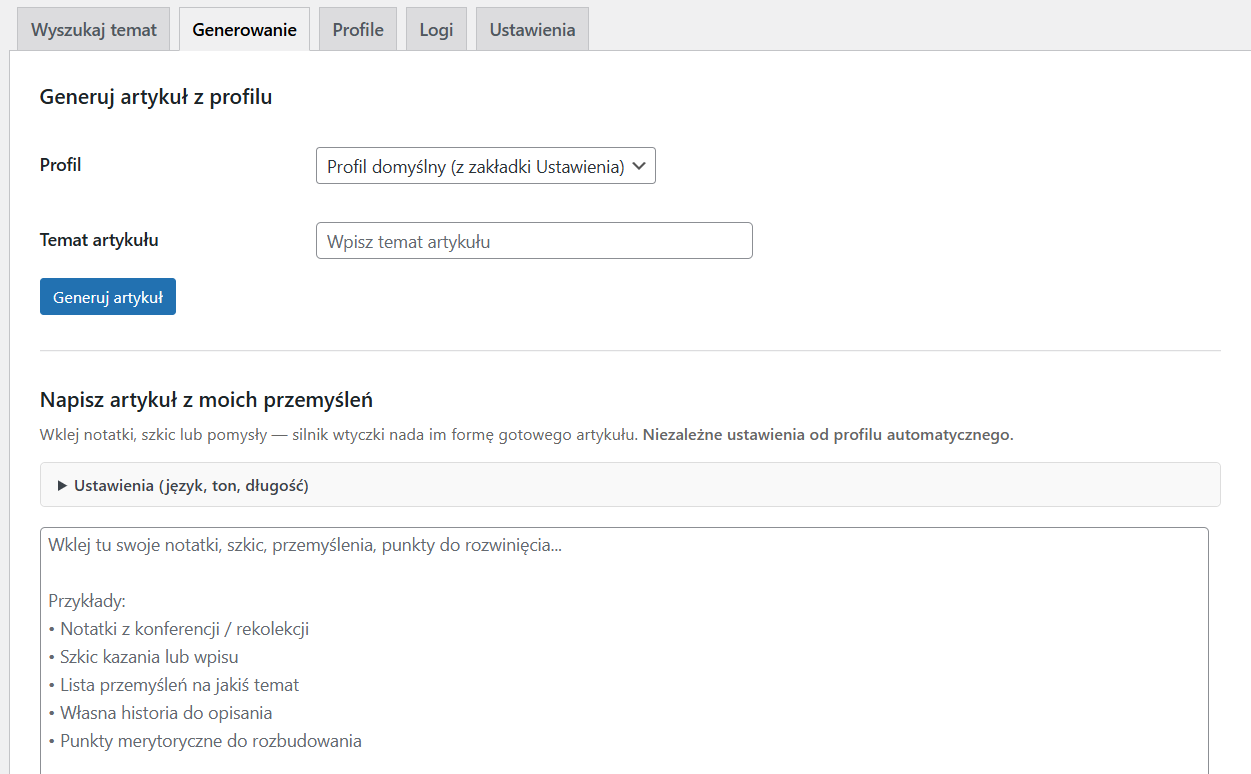Image resolution: width=1251 pixels, height=774 pixels.
Task: Click the disclosure triangle beside Ustawienia
Action: pyautogui.click(x=63, y=485)
